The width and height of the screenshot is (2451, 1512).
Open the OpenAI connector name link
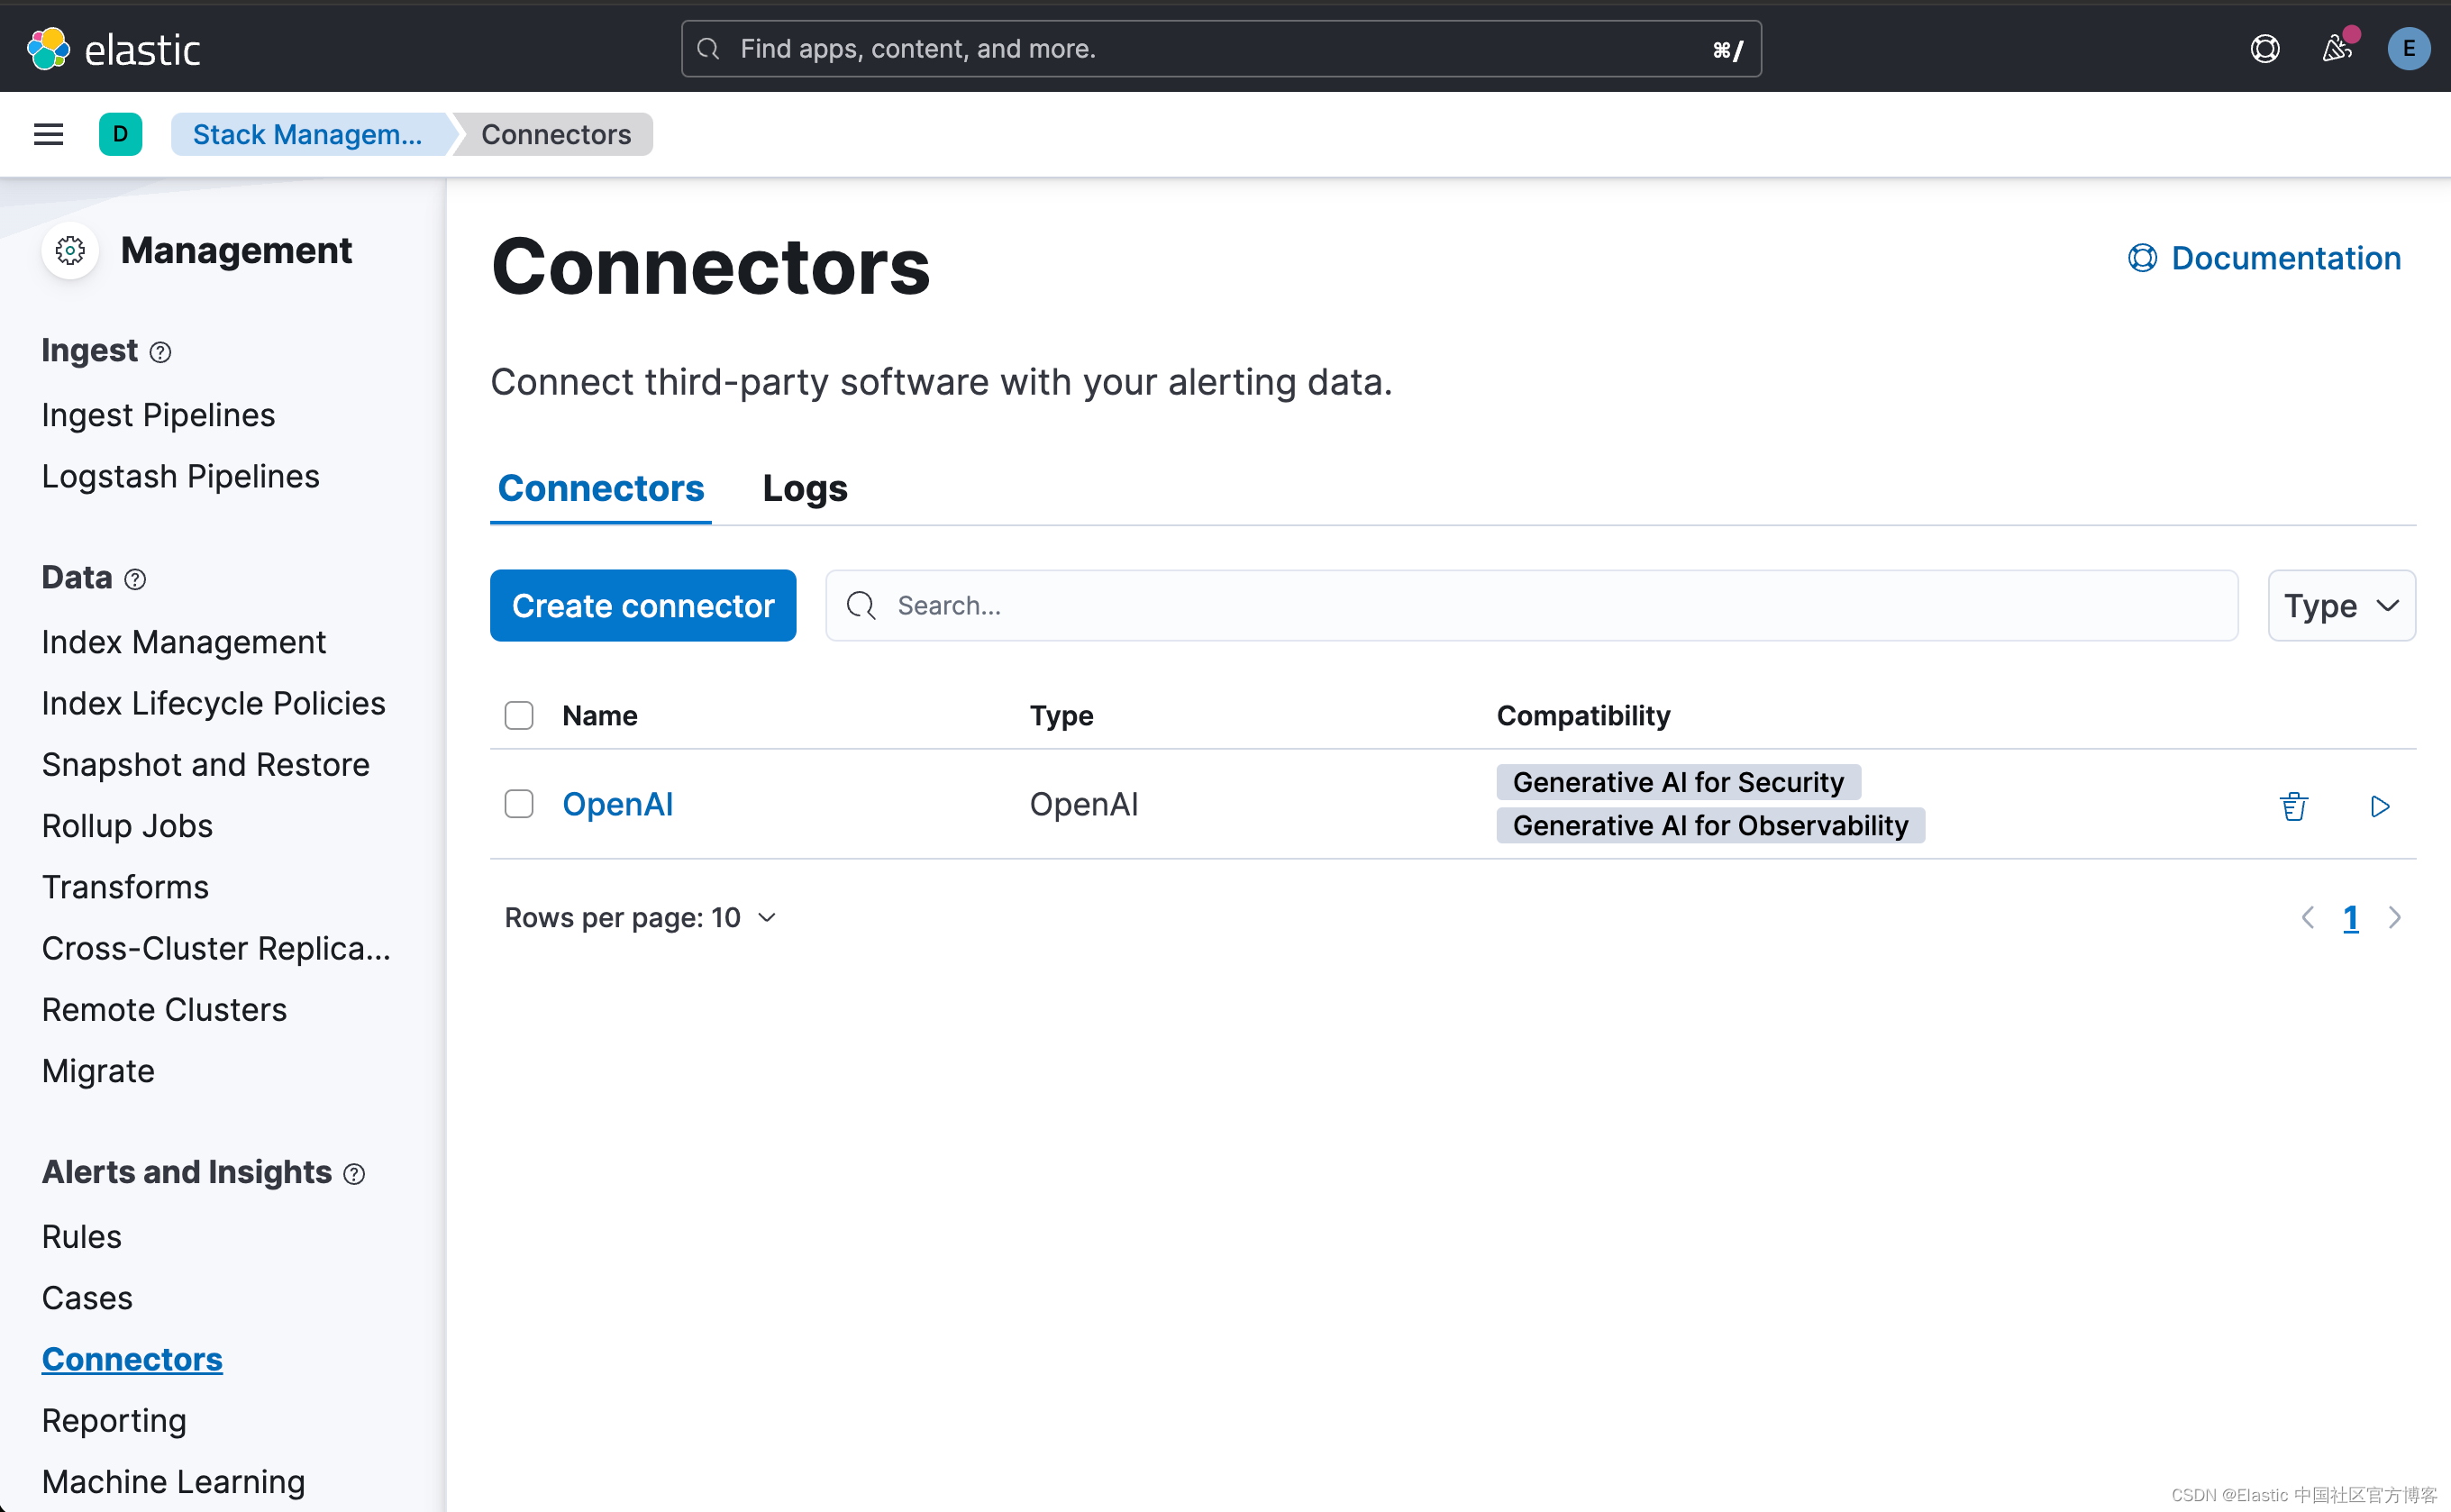tap(617, 804)
